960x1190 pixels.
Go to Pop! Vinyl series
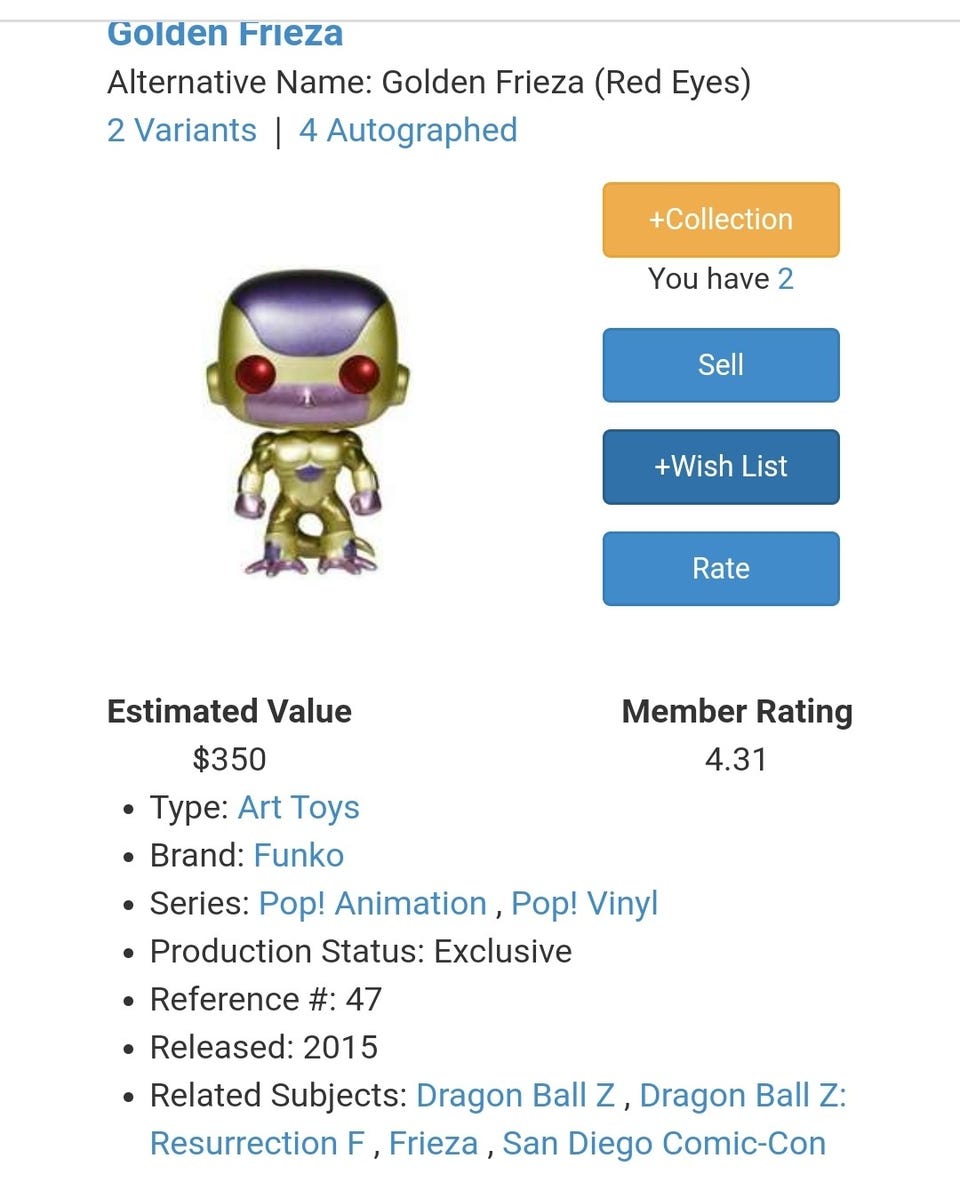pyautogui.click(x=584, y=904)
